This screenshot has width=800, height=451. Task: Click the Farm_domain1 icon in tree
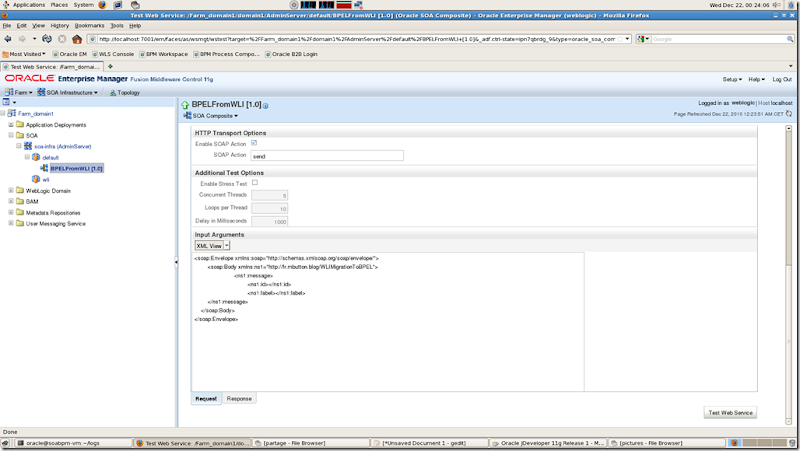tap(12, 113)
